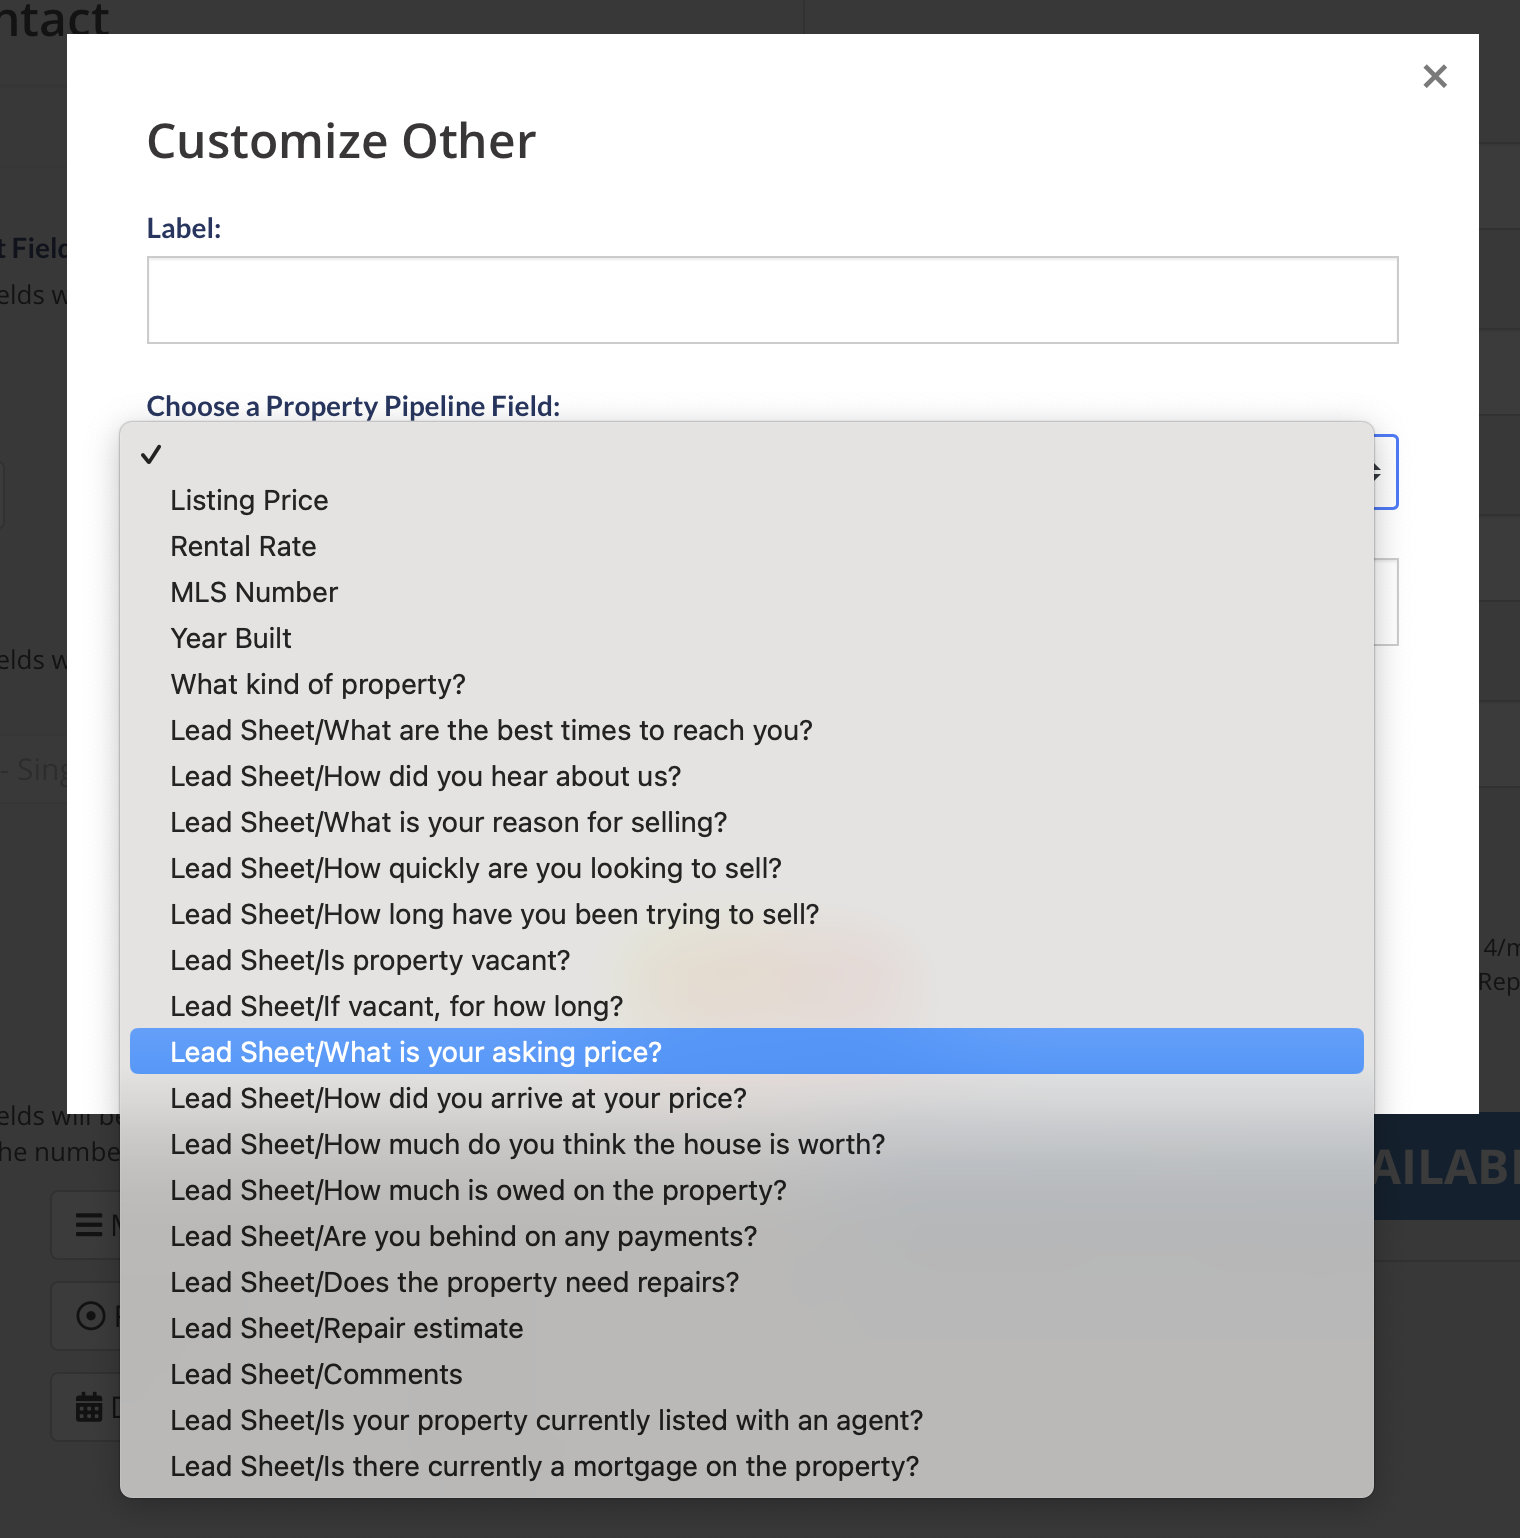This screenshot has height=1538, width=1520.
Task: Choose 'Lead Sheet/Comments' from the list
Action: pos(316,1374)
